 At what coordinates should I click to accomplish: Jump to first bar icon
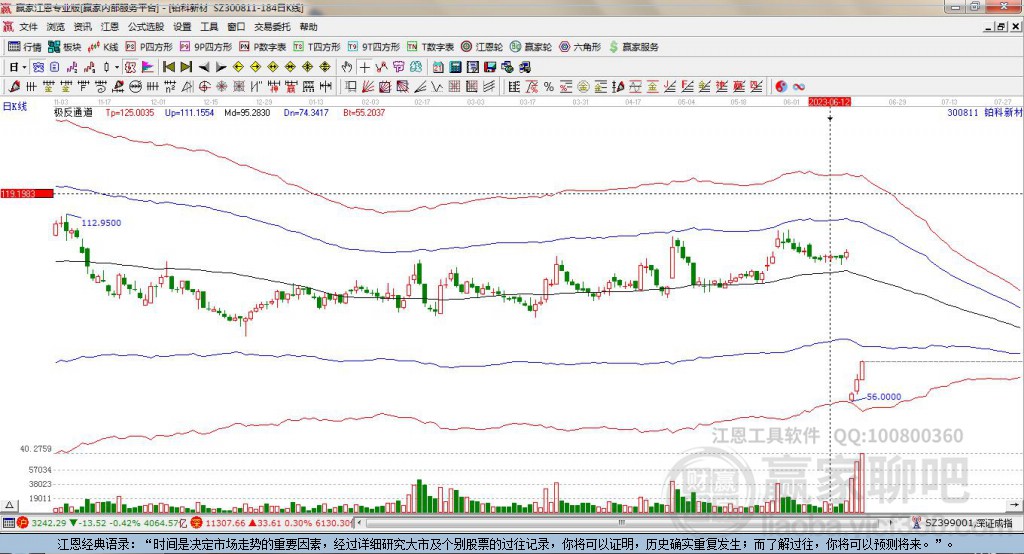pos(168,67)
